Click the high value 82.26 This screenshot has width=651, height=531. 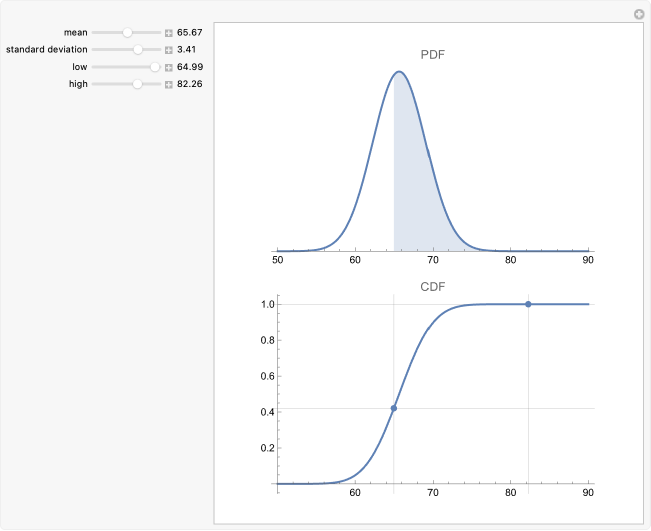(190, 84)
